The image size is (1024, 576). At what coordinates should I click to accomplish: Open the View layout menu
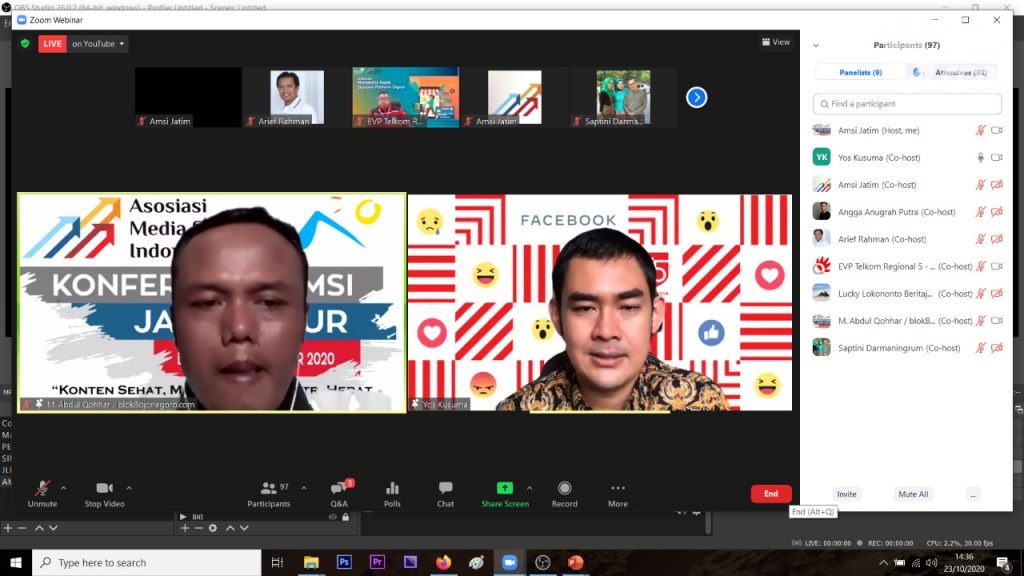776,42
